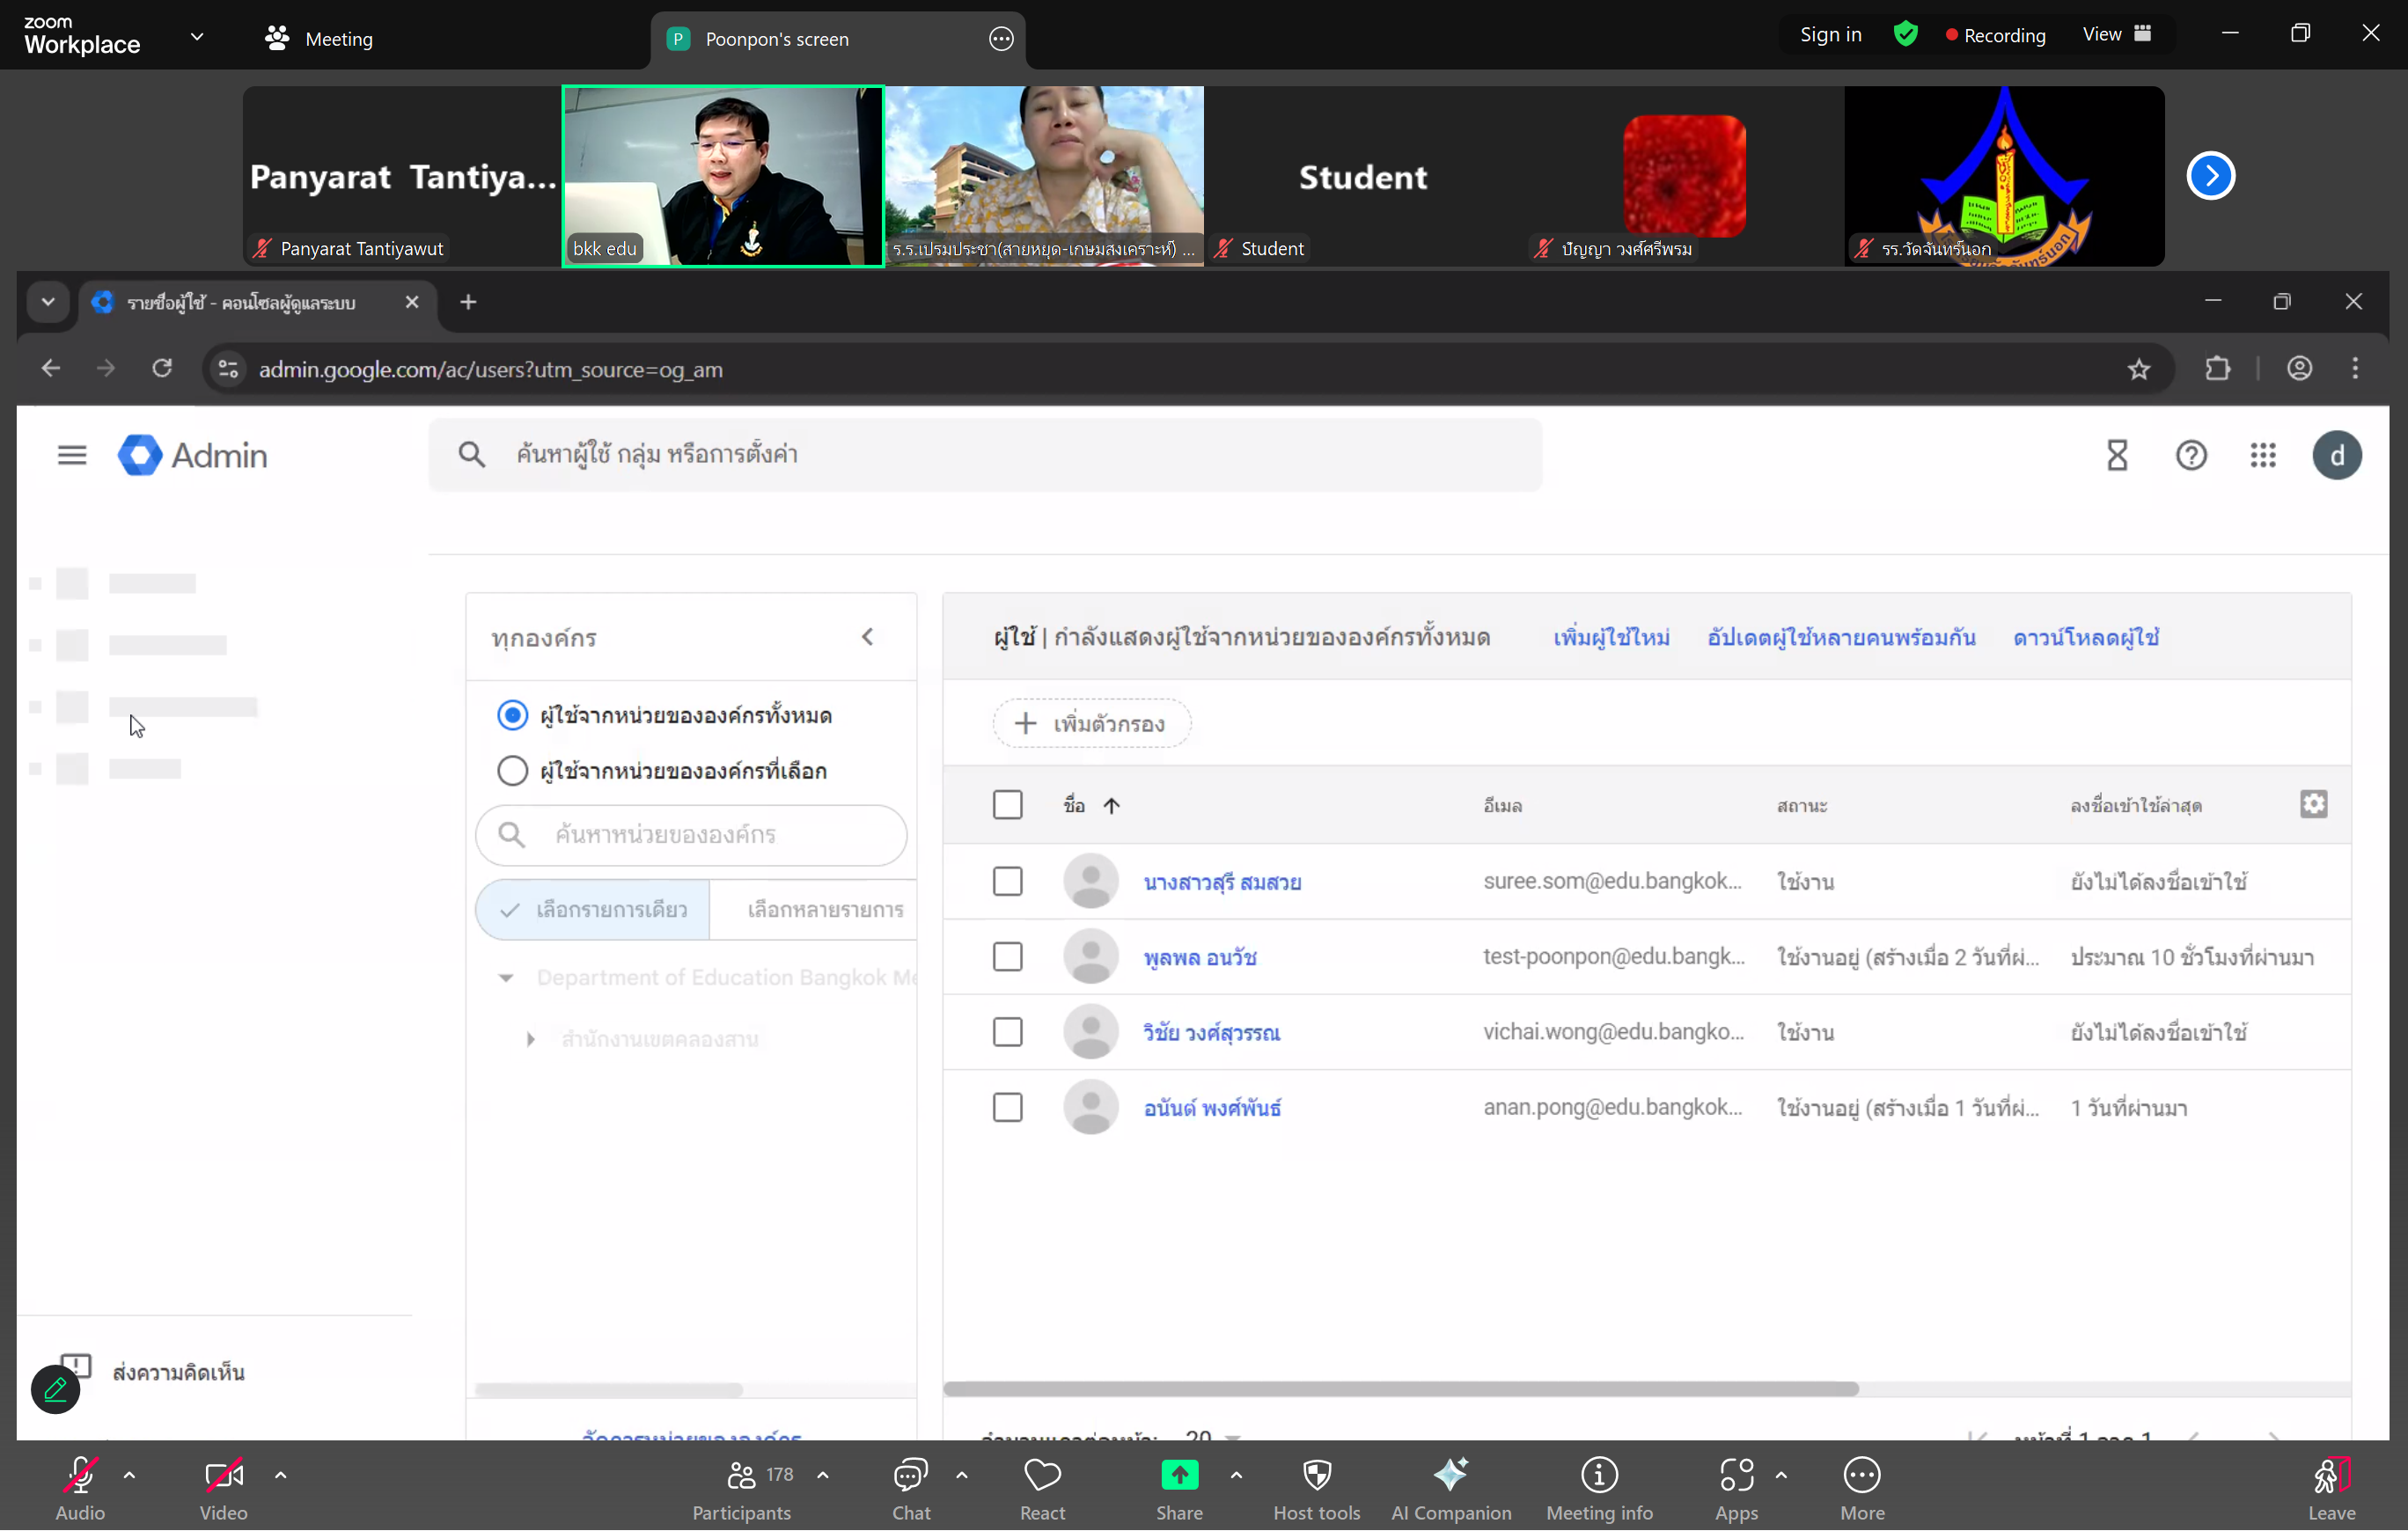
Task: Check the box for user suree.som
Action: point(1007,881)
